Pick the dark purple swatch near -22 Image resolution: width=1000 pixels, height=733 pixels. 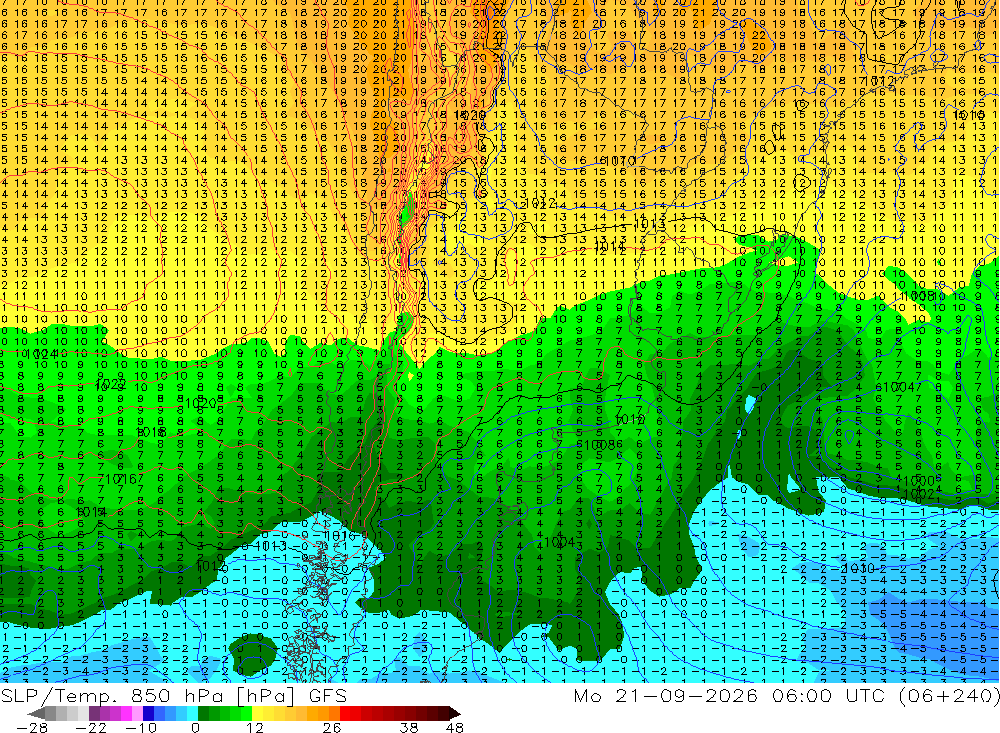point(94,714)
